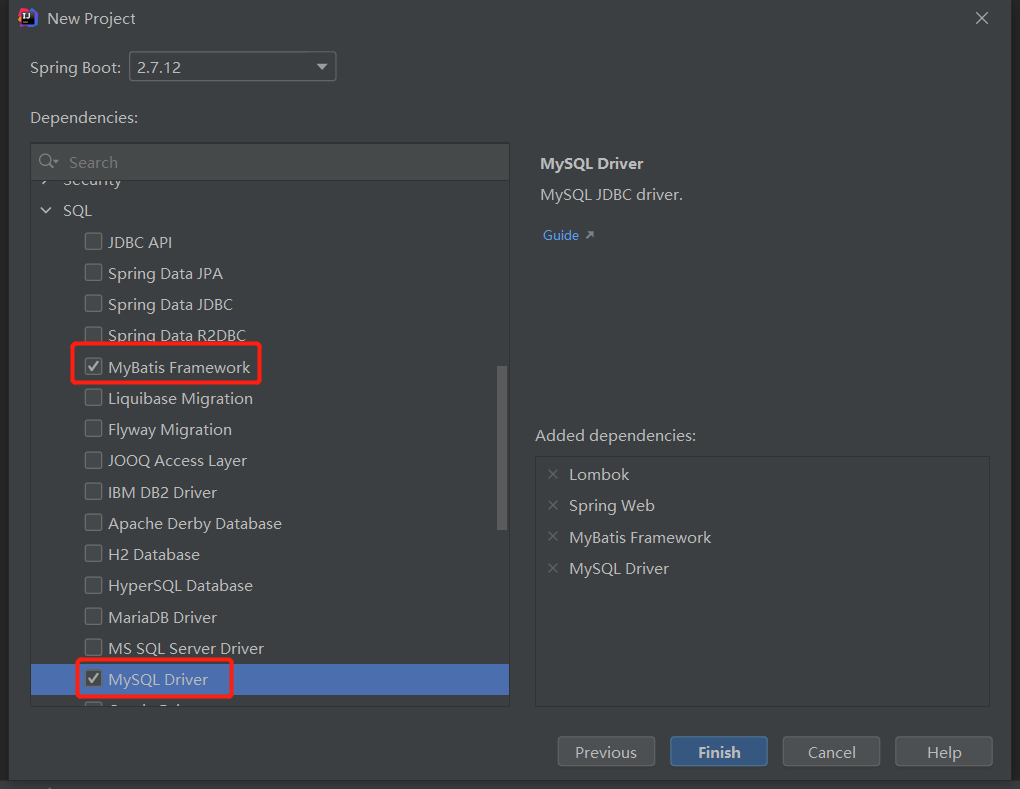This screenshot has width=1020, height=789.
Task: Uncheck the MyBatis Framework checkbox
Action: [93, 367]
